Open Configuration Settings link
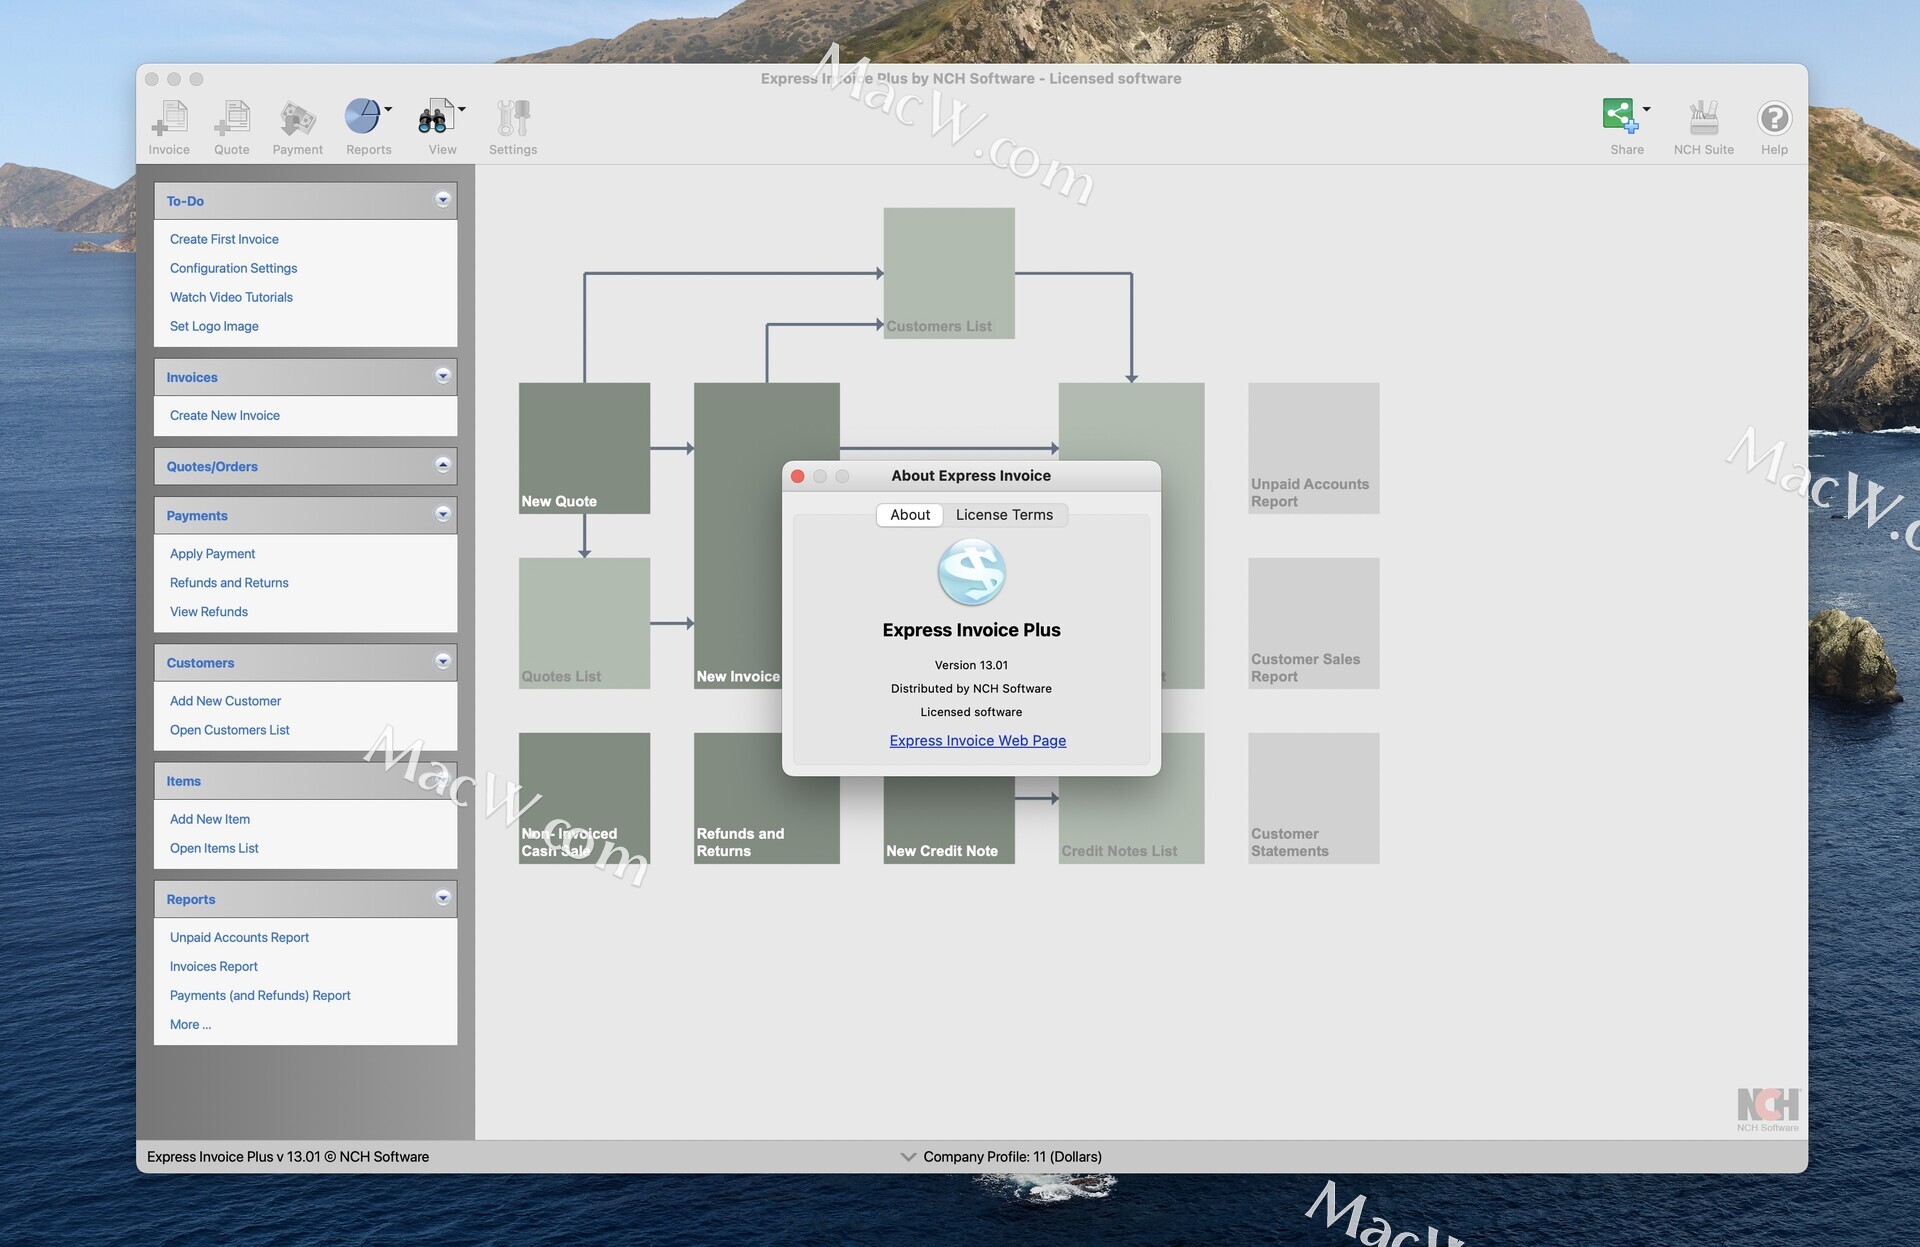1920x1247 pixels. pyautogui.click(x=233, y=268)
